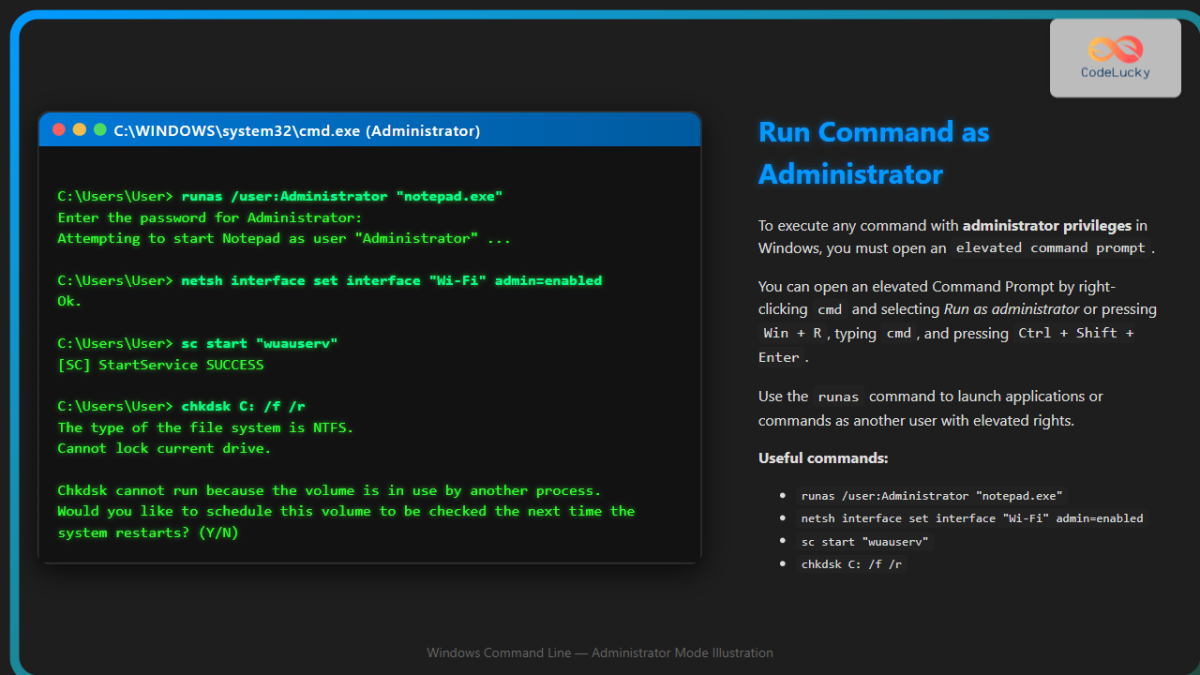Click the Run Command as Administrator heading
This screenshot has width=1200, height=675.
874,152
